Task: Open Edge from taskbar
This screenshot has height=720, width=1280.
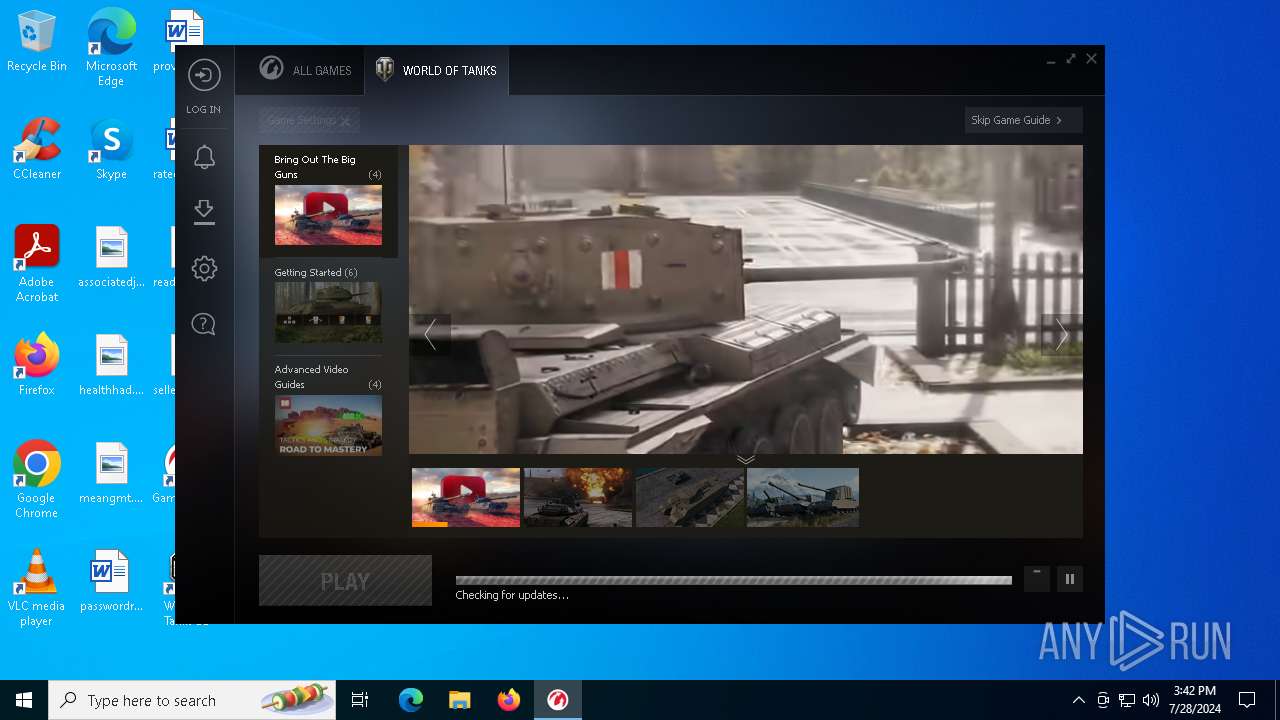Action: point(411,700)
